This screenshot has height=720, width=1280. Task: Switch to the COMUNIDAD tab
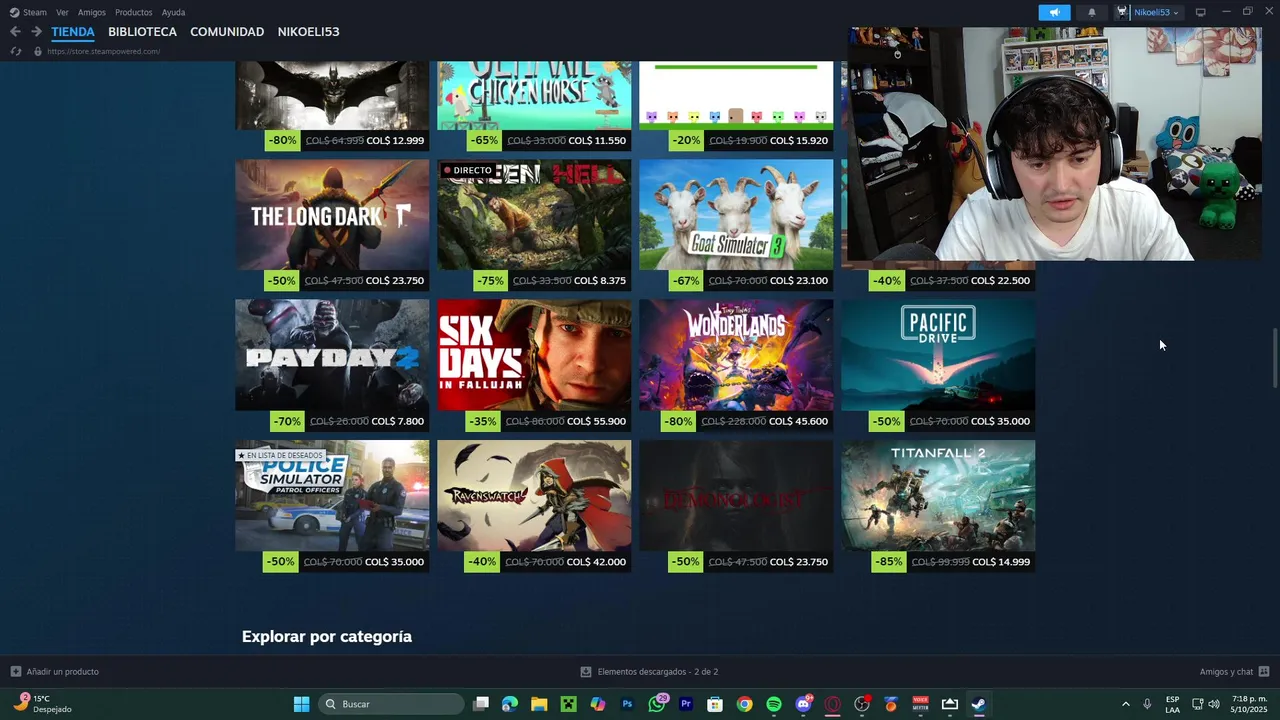[x=227, y=32]
